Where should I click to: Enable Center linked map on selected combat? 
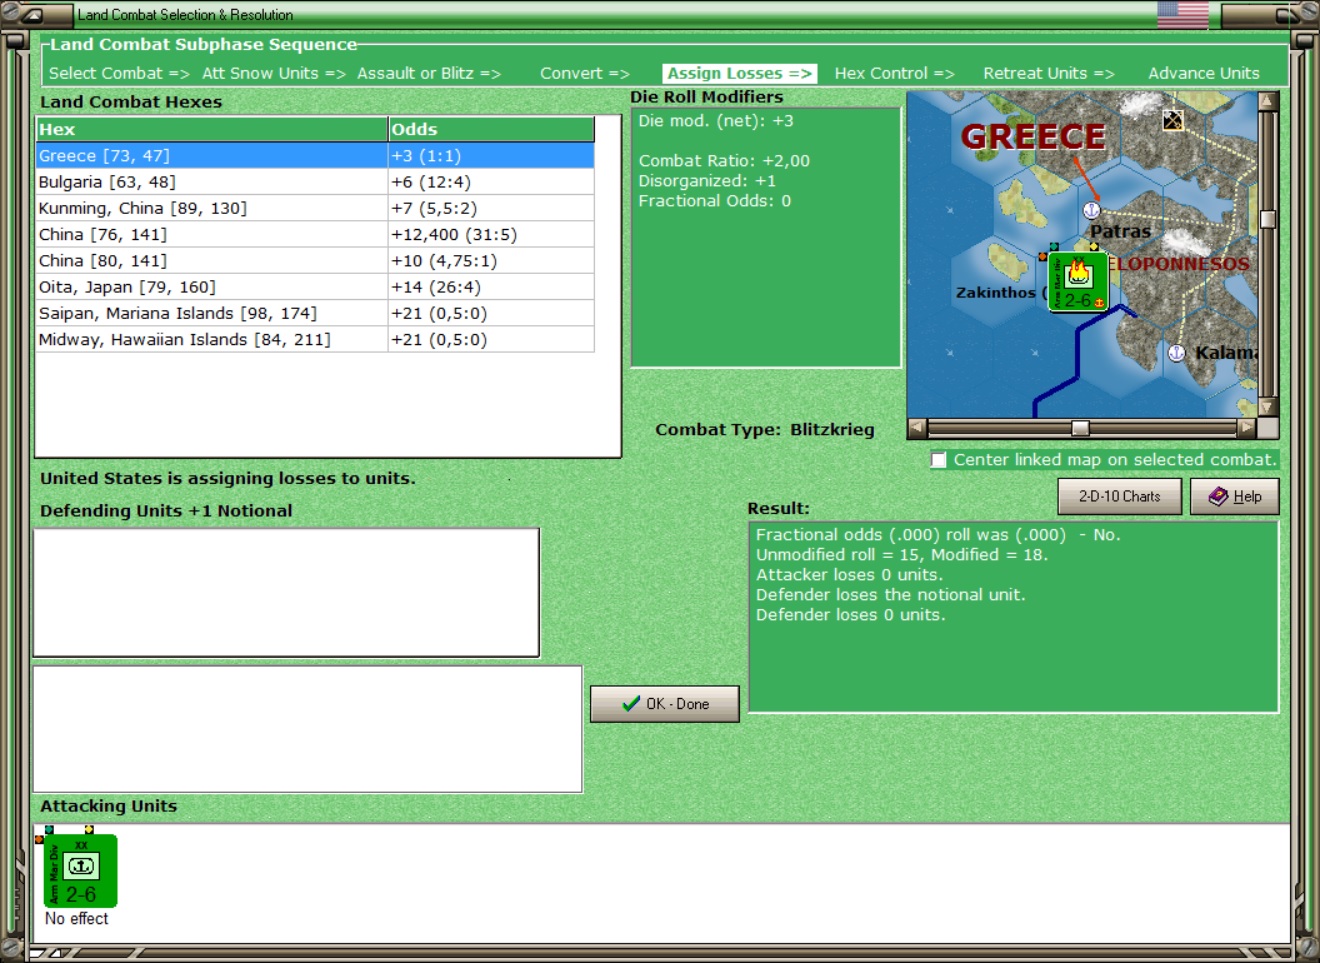point(938,460)
